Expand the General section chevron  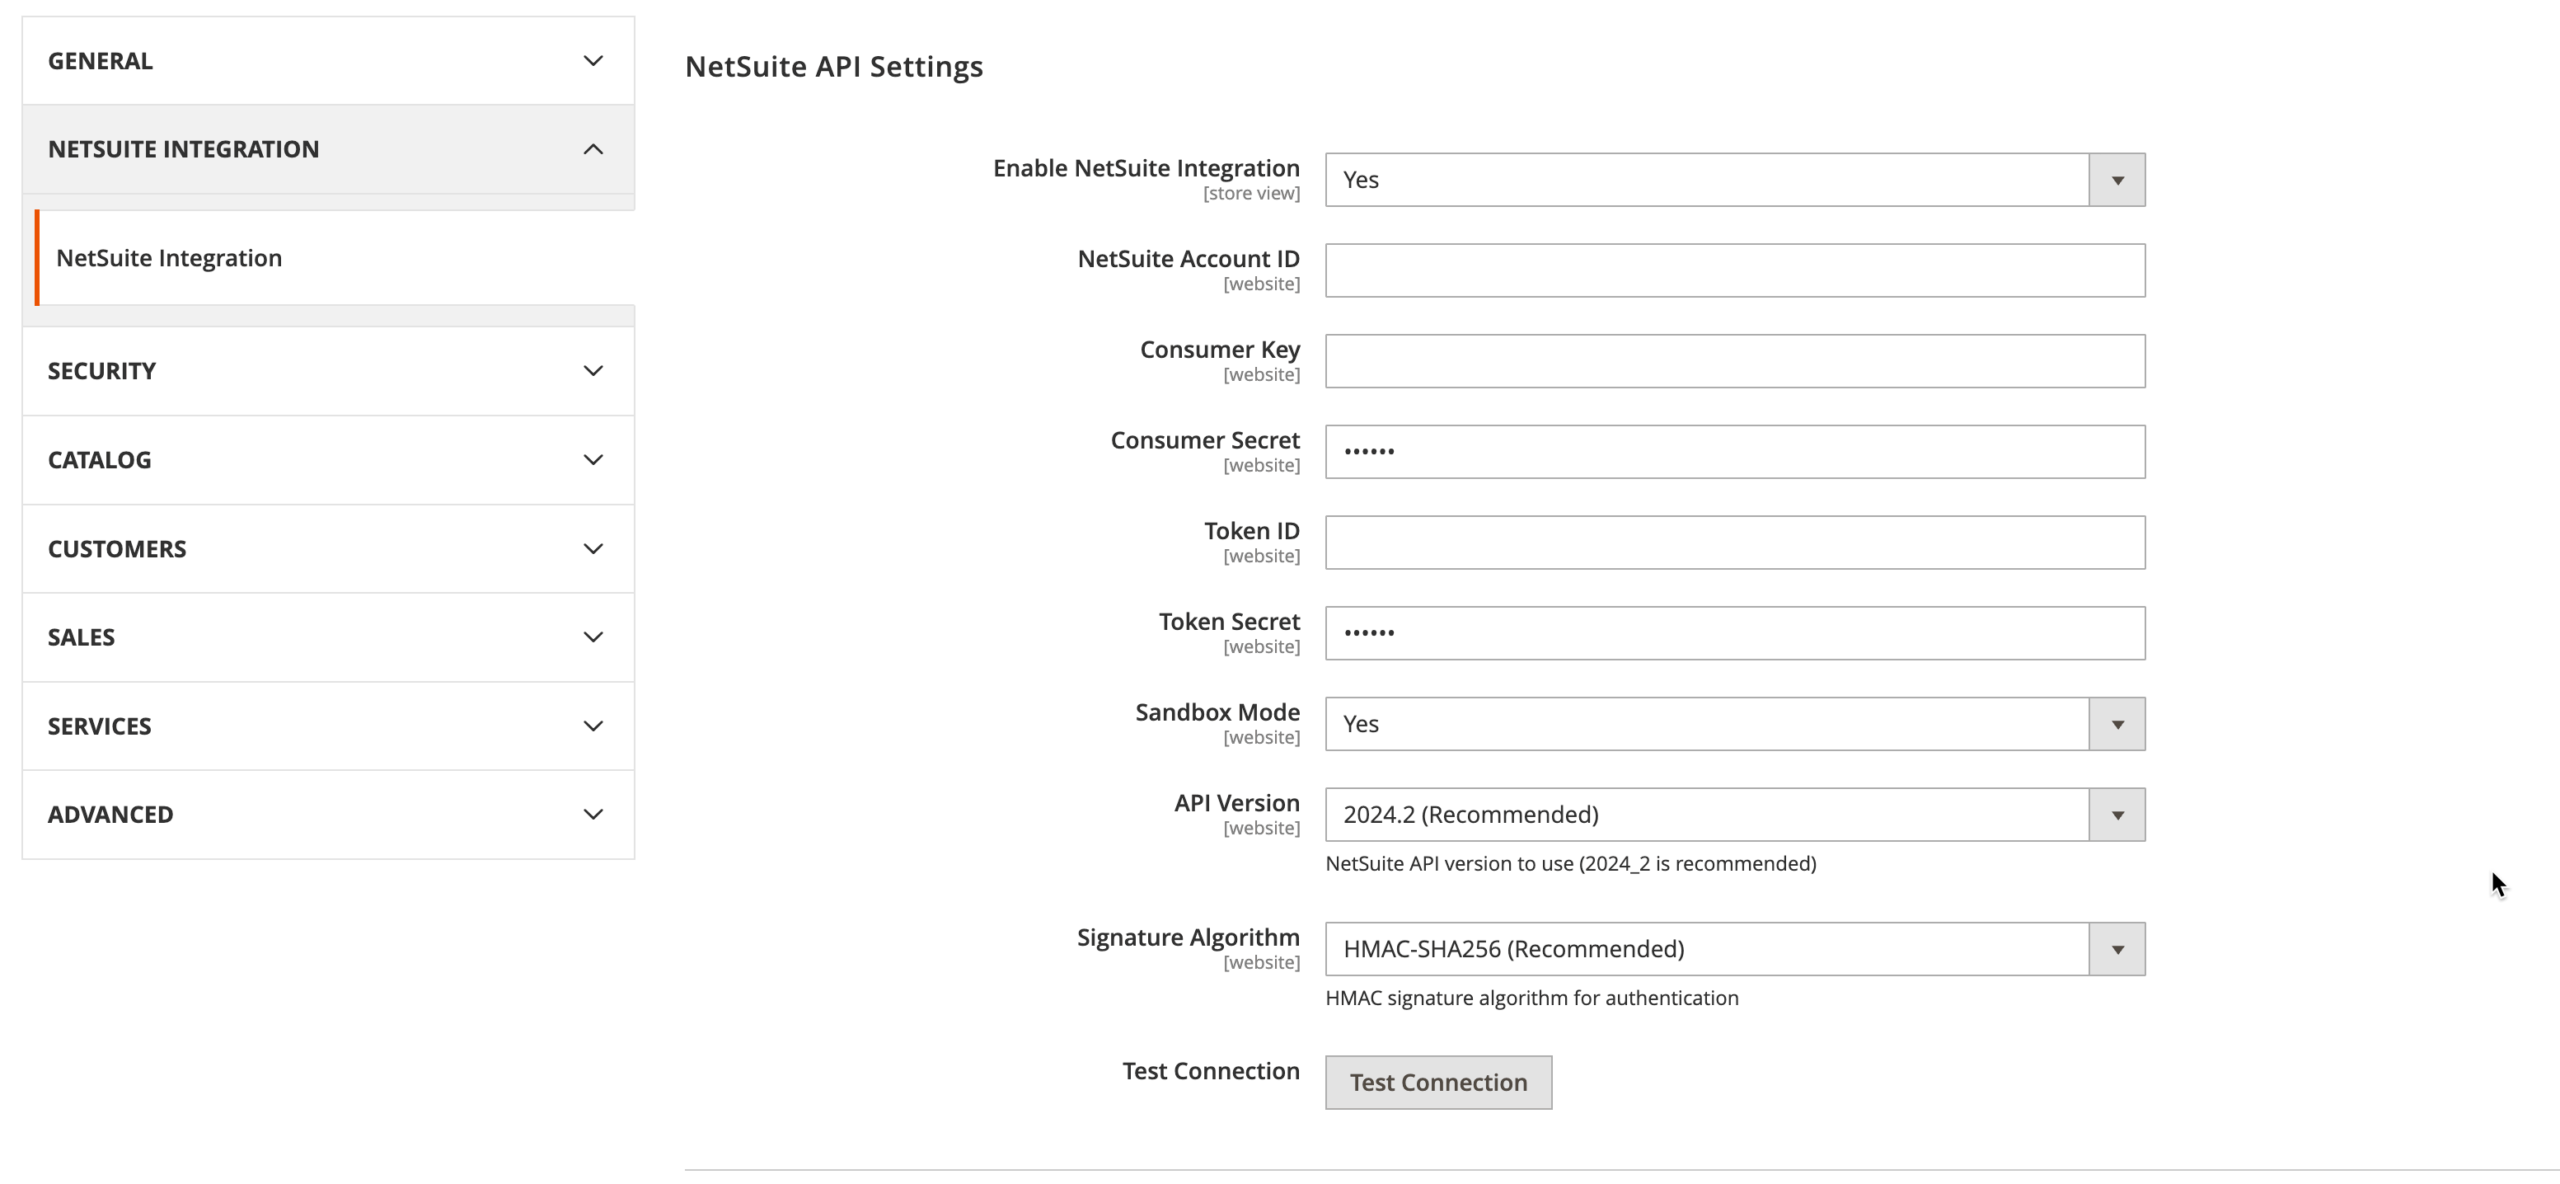click(593, 61)
